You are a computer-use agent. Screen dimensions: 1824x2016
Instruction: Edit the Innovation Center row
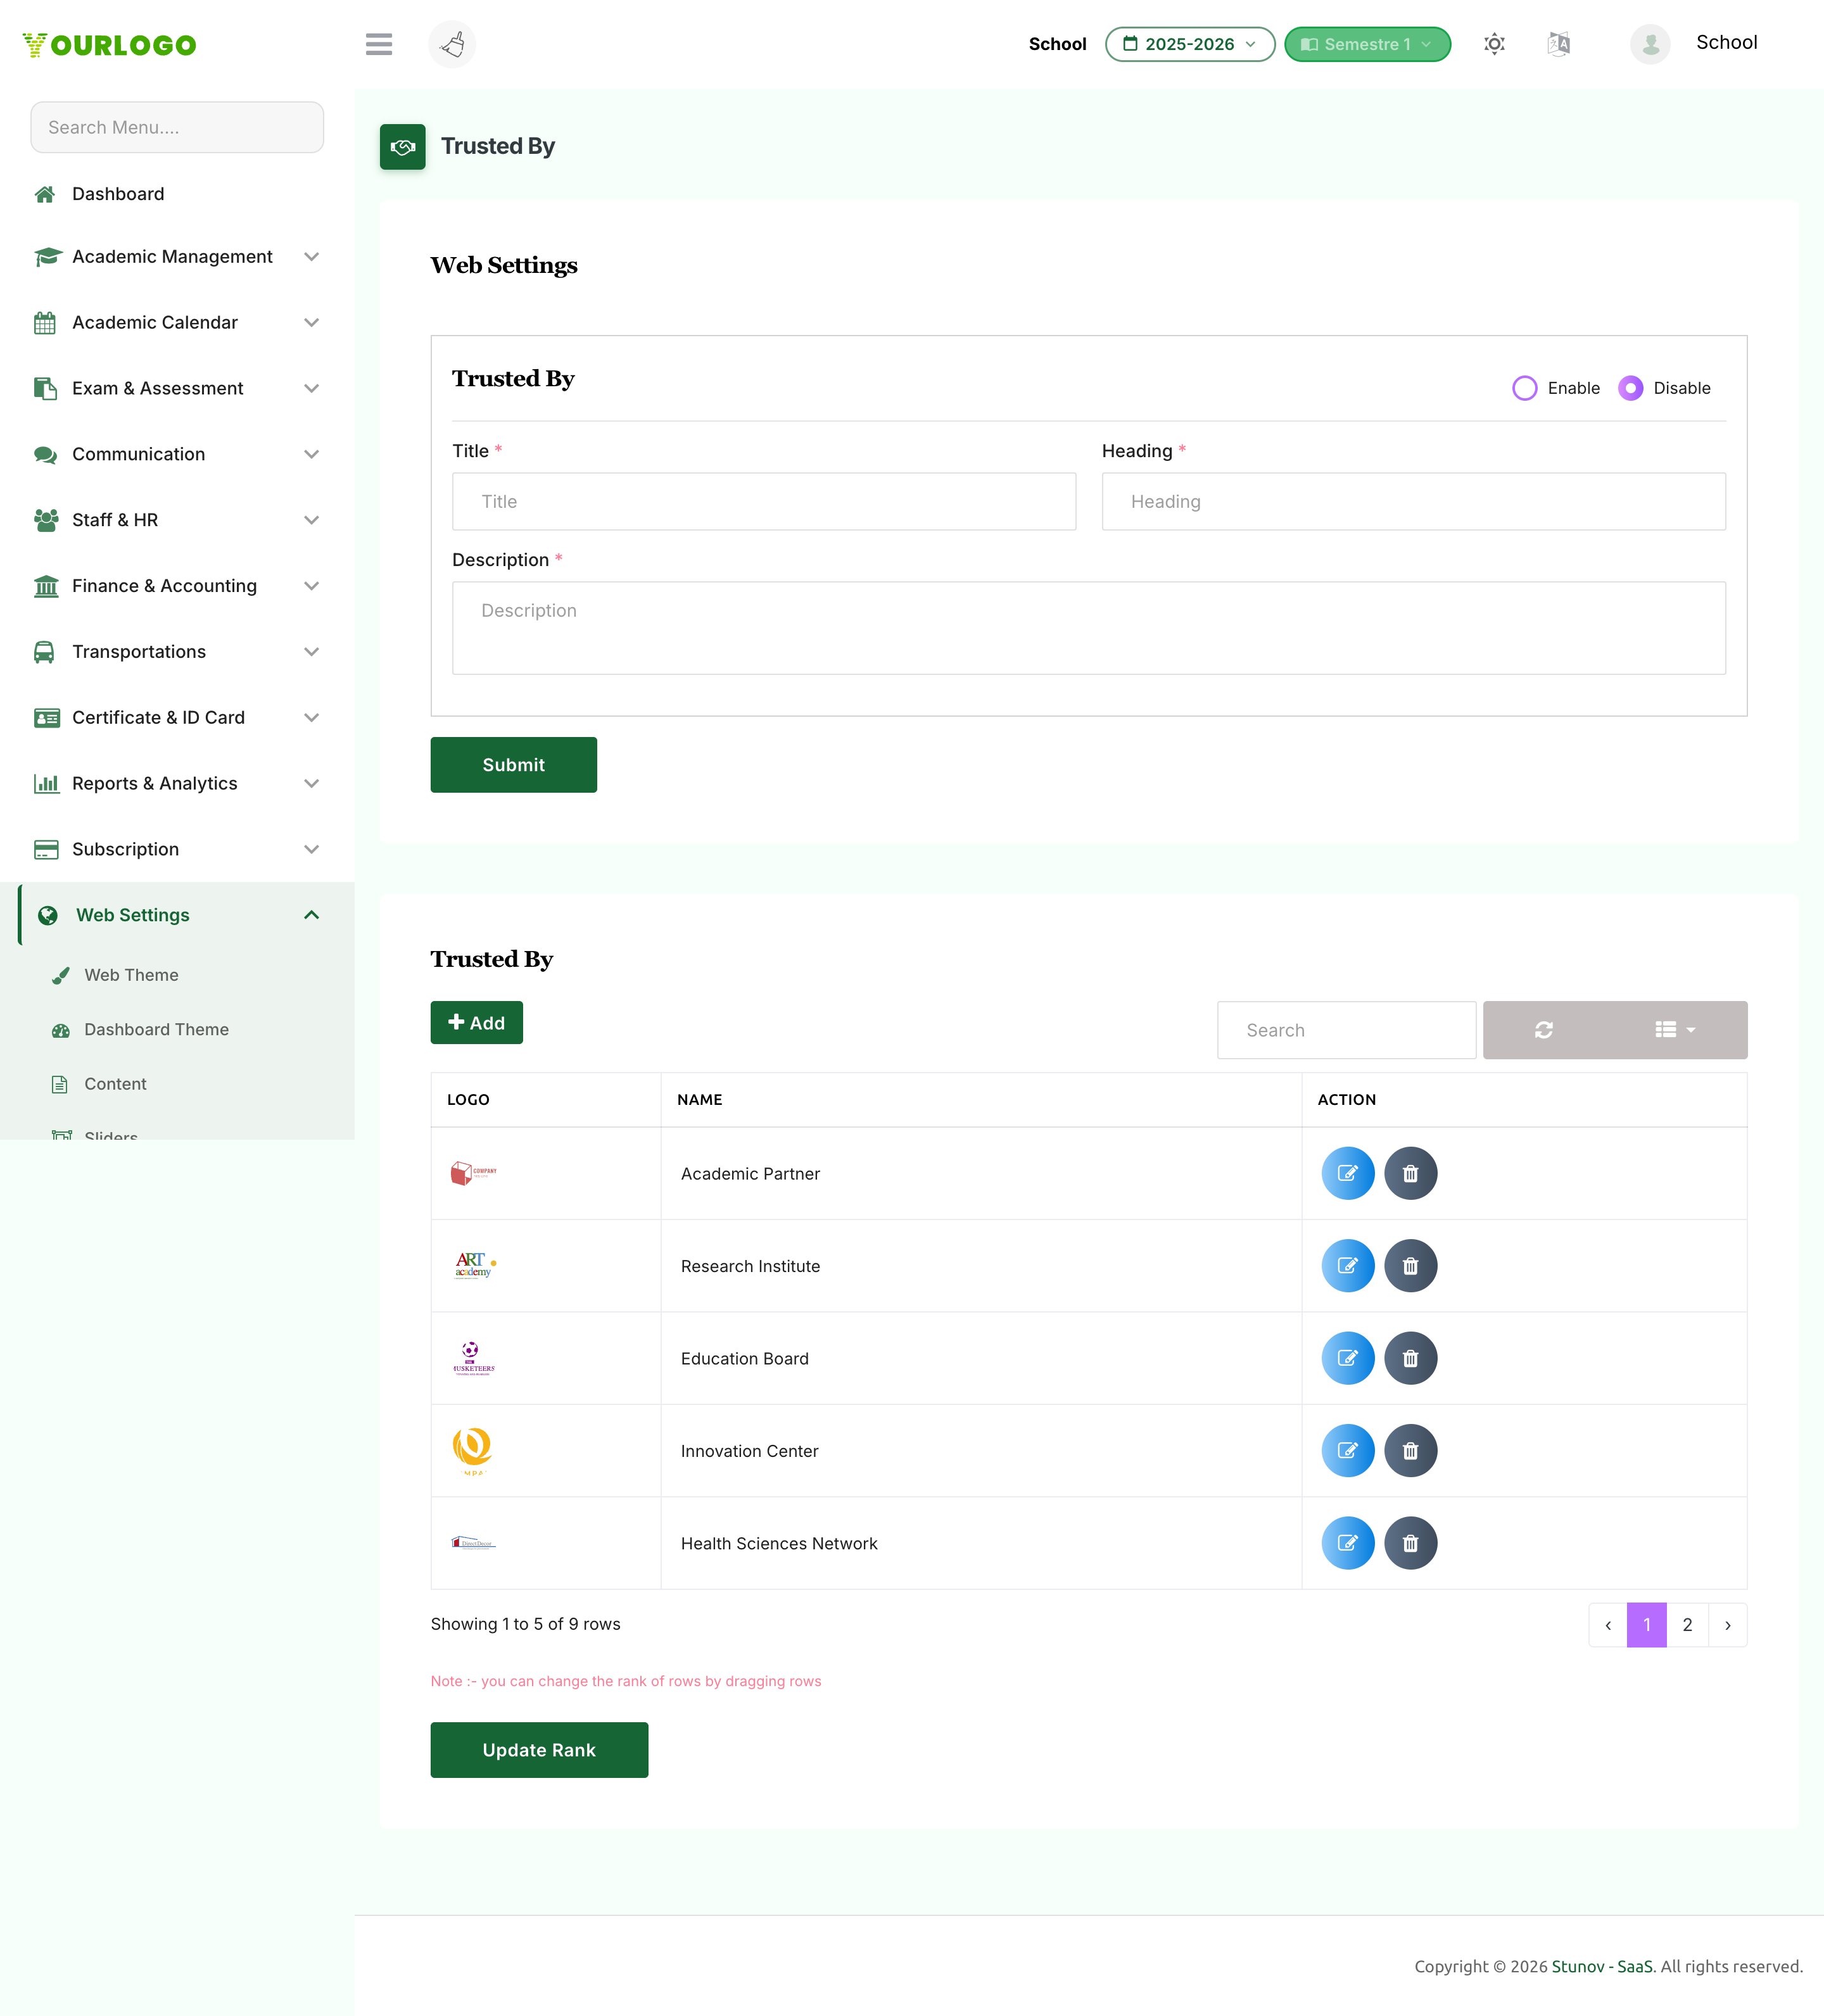click(x=1348, y=1451)
